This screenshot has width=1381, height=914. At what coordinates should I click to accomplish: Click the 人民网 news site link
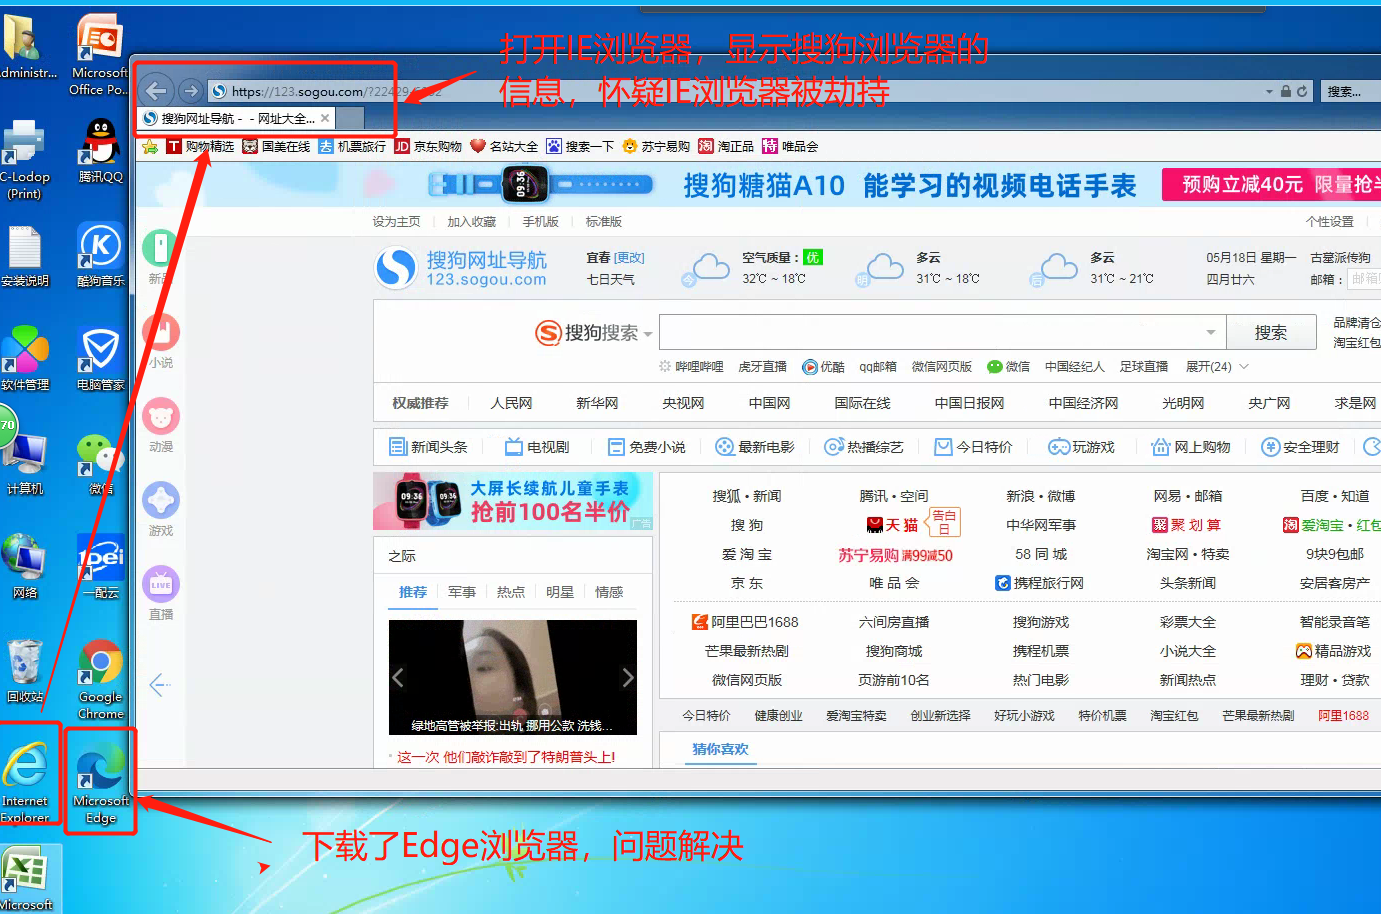(511, 403)
